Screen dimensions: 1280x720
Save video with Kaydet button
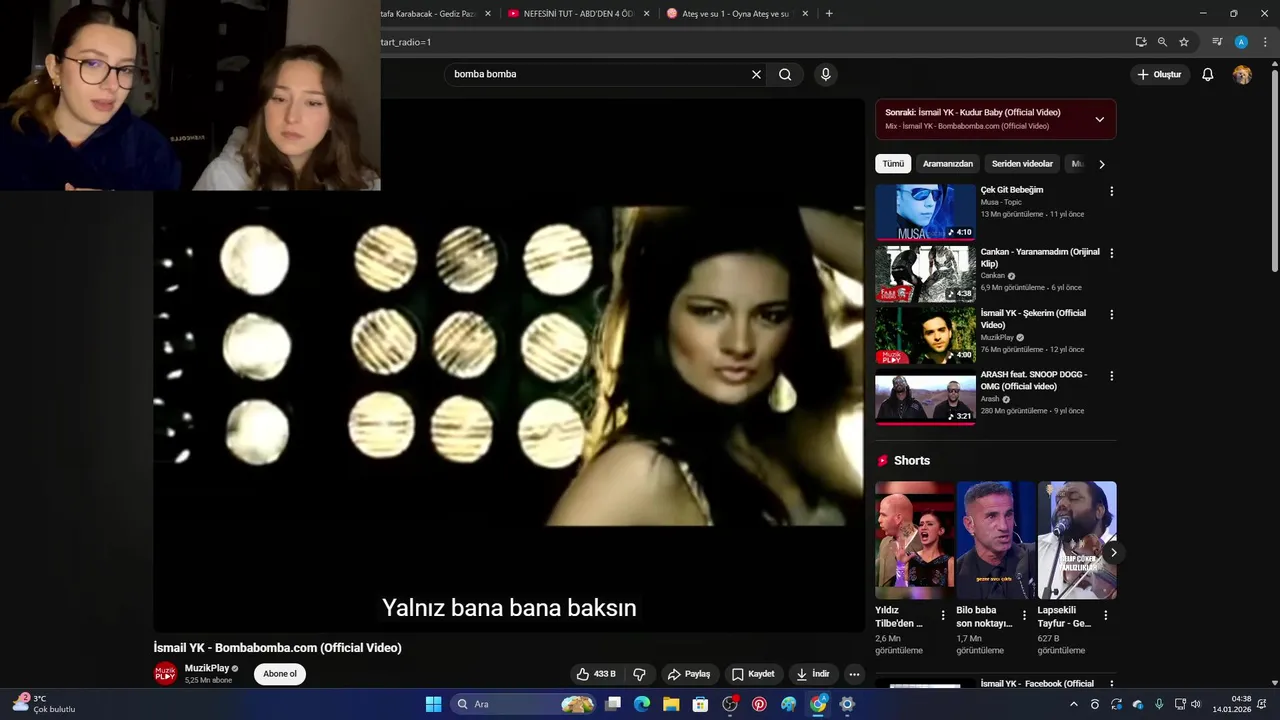753,674
